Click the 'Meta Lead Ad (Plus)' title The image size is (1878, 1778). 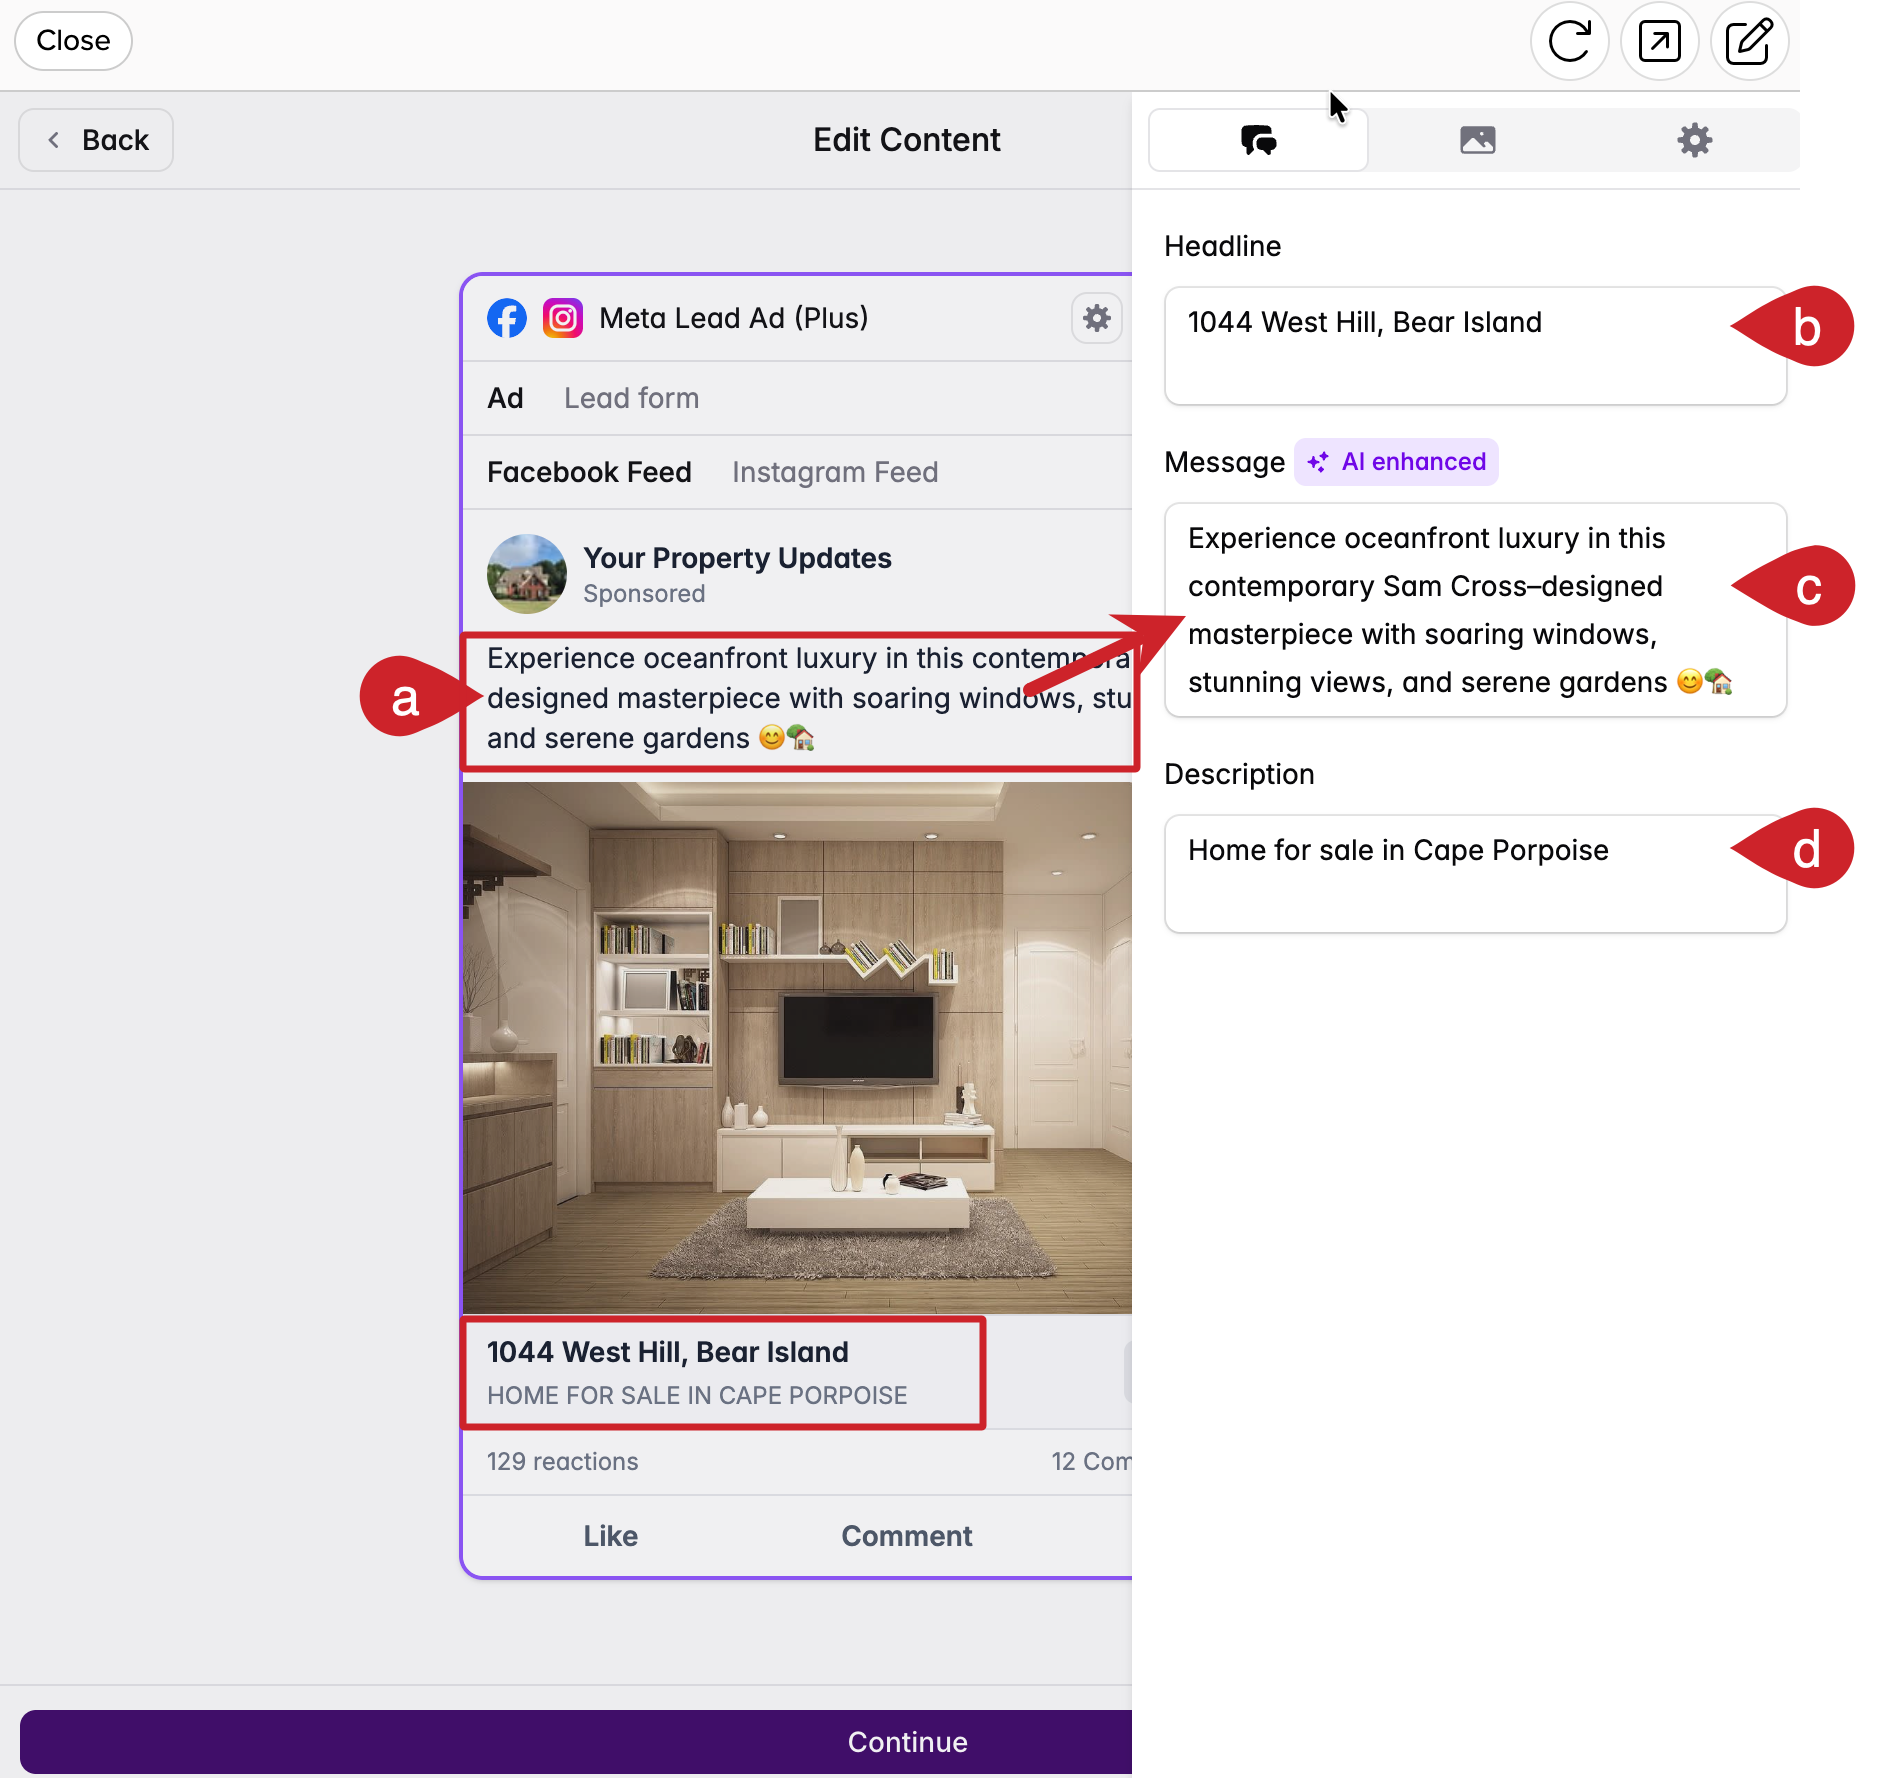(x=734, y=318)
